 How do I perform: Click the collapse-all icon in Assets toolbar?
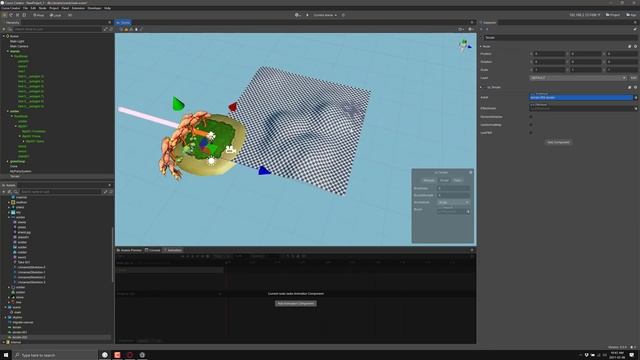click(105, 191)
